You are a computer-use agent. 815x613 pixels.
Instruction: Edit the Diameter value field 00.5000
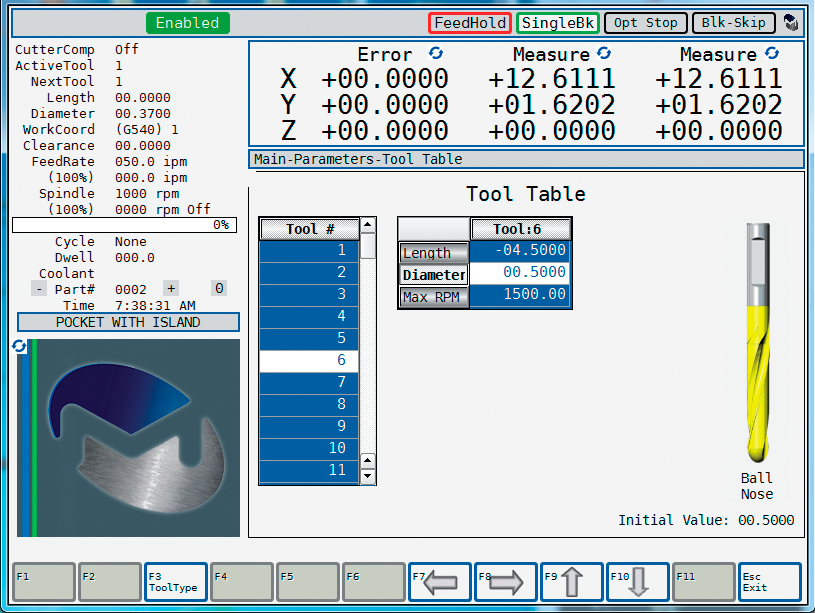coord(520,274)
